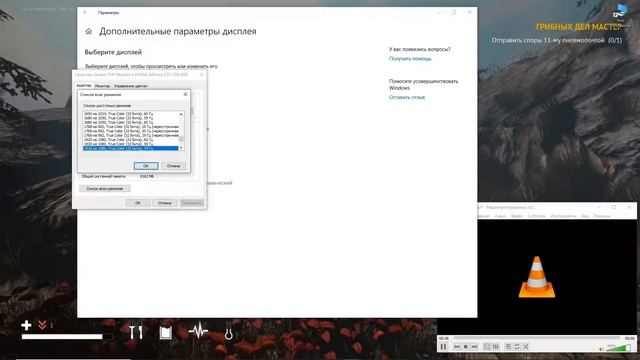The height and width of the screenshot is (360, 640).
Task: Click the modes list scroll up arrow
Action: tap(181, 114)
